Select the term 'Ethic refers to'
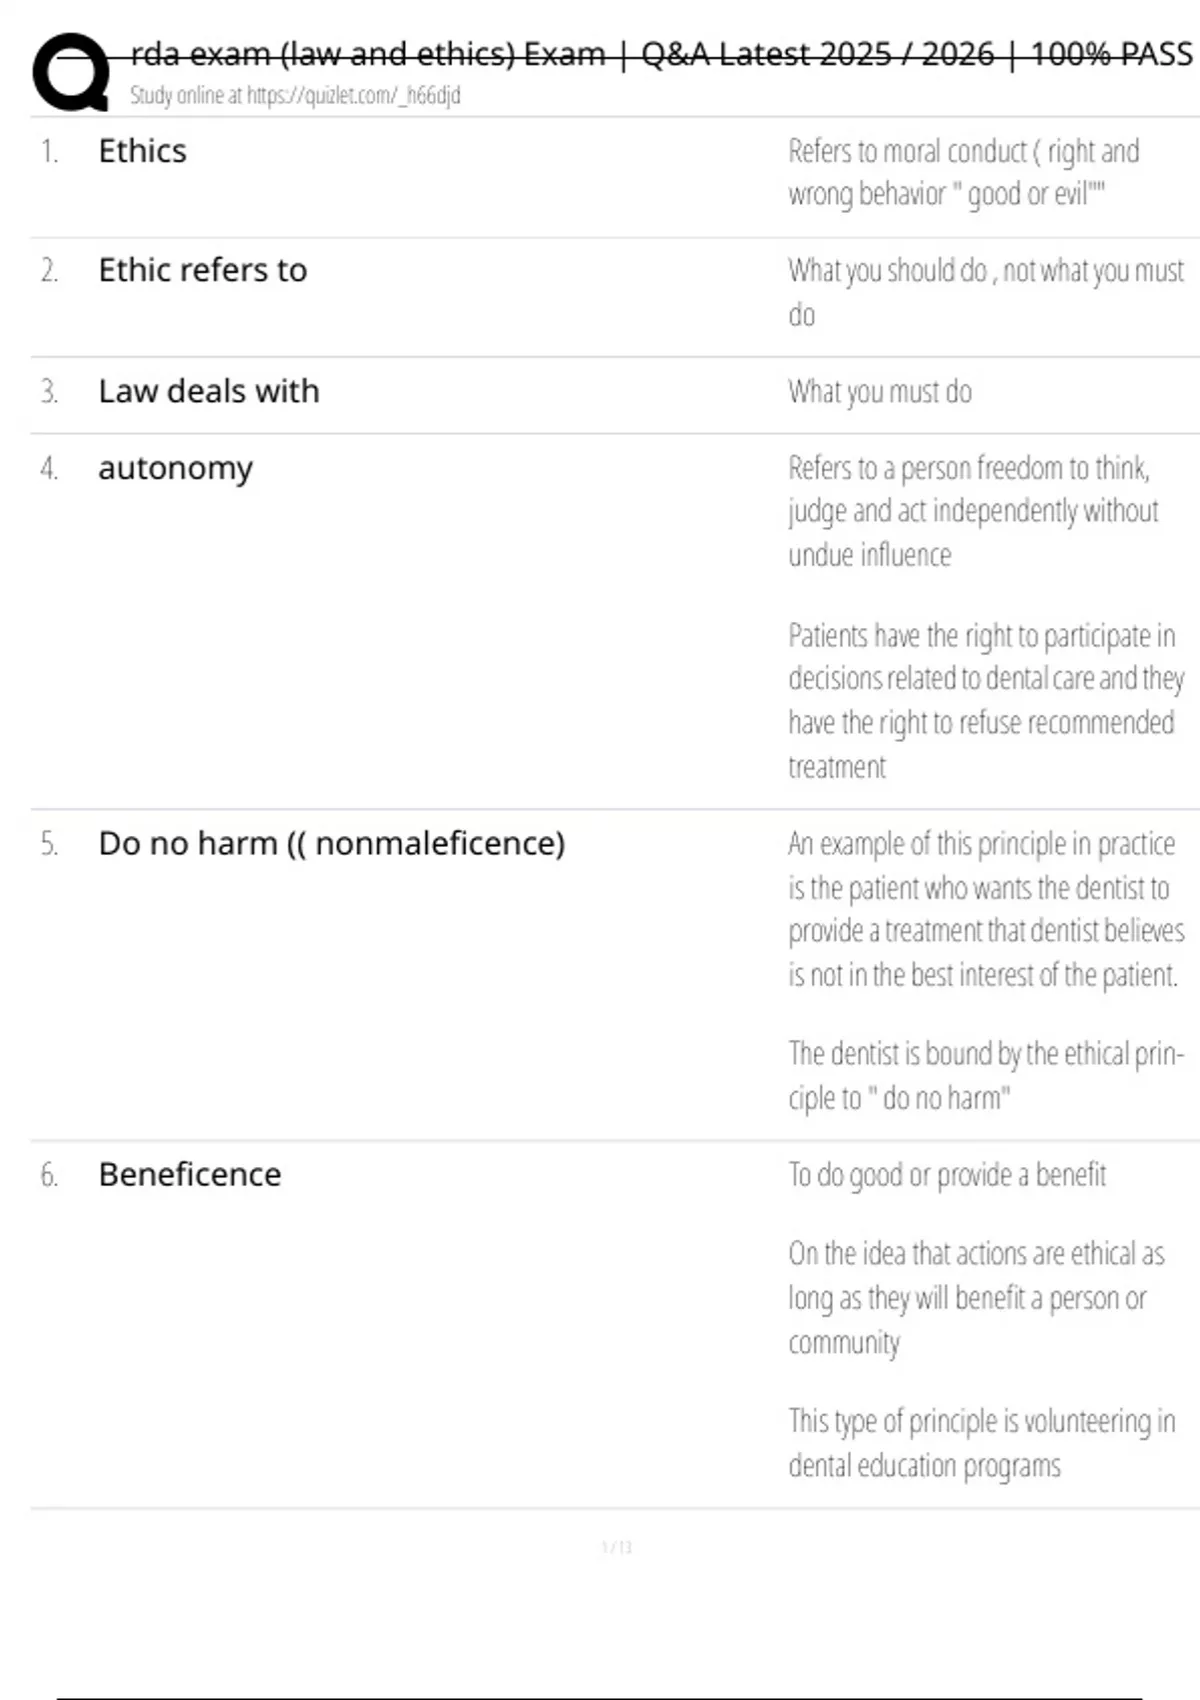1200x1700 pixels. click(202, 270)
